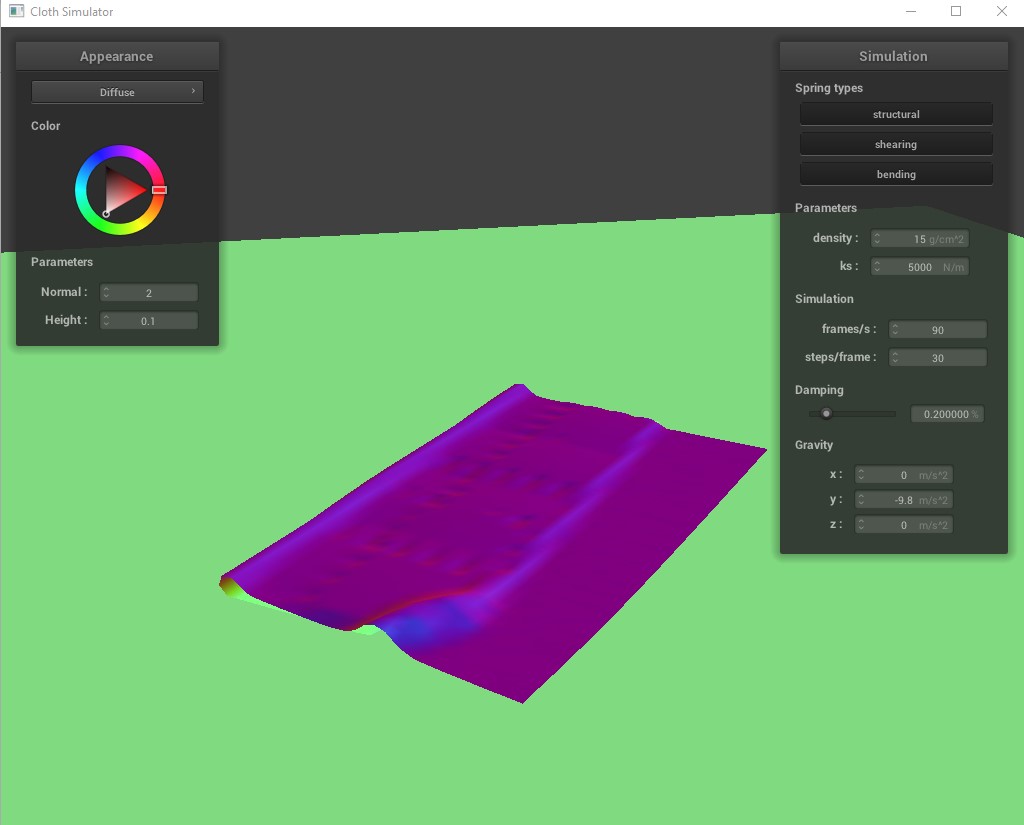The height and width of the screenshot is (825, 1024).
Task: Click the Height field spinner arrows
Action: pyautogui.click(x=106, y=321)
